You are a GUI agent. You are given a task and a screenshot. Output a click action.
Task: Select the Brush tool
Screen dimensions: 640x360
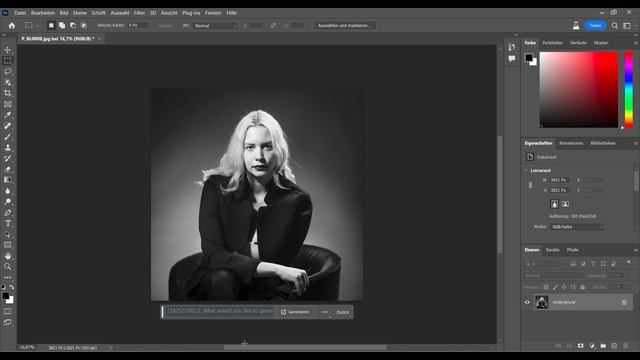(8, 137)
